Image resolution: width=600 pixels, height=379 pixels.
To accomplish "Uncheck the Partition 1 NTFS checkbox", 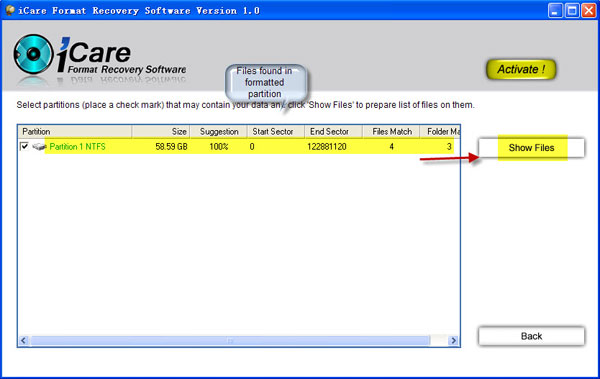I will [24, 146].
